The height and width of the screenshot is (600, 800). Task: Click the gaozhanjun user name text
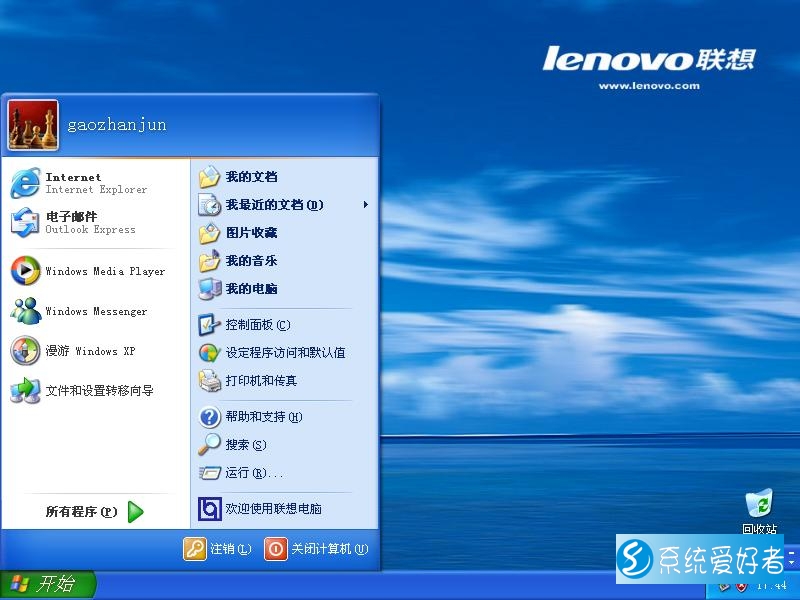(117, 125)
